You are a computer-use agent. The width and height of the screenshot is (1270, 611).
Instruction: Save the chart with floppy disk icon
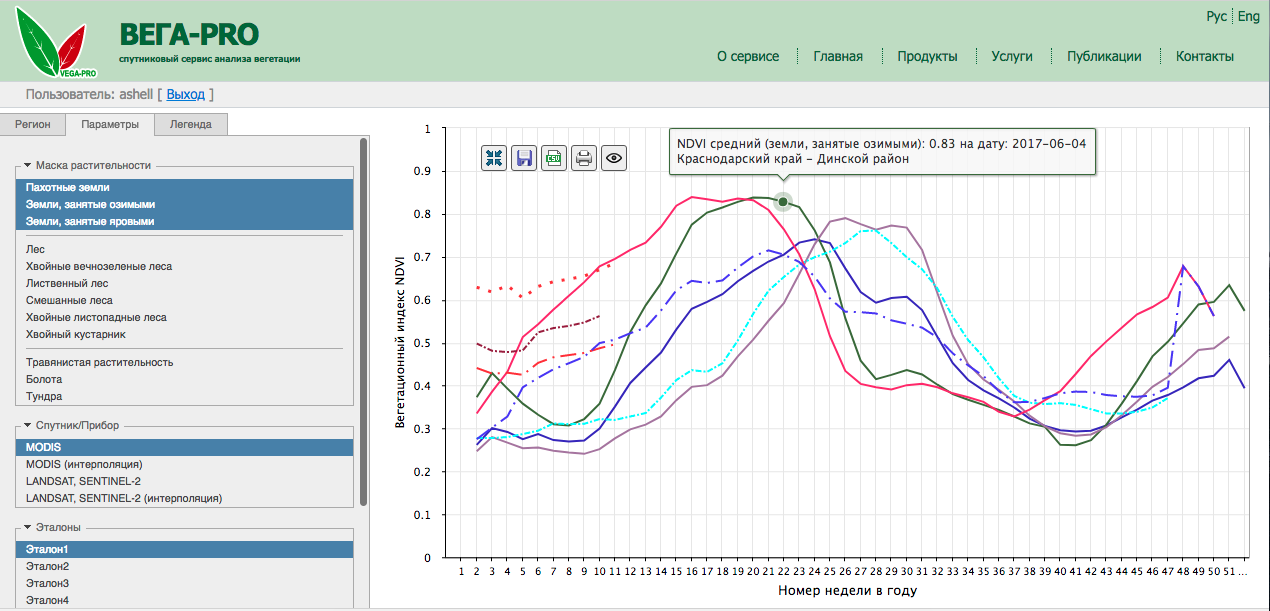(x=524, y=157)
